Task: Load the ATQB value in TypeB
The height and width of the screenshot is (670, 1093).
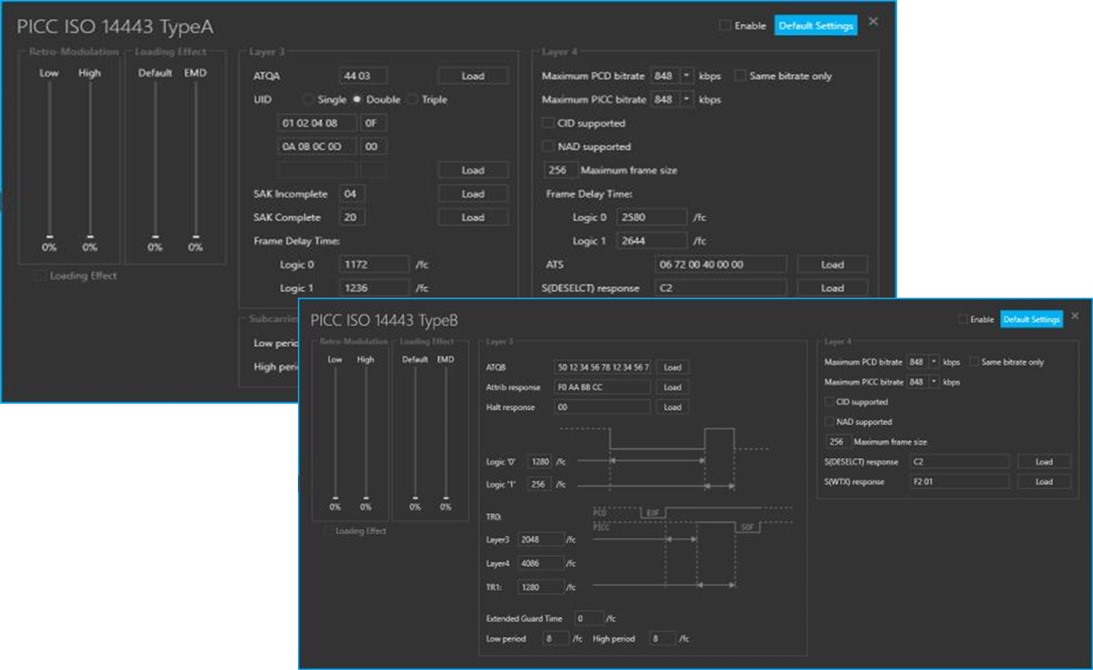Action: pos(672,367)
